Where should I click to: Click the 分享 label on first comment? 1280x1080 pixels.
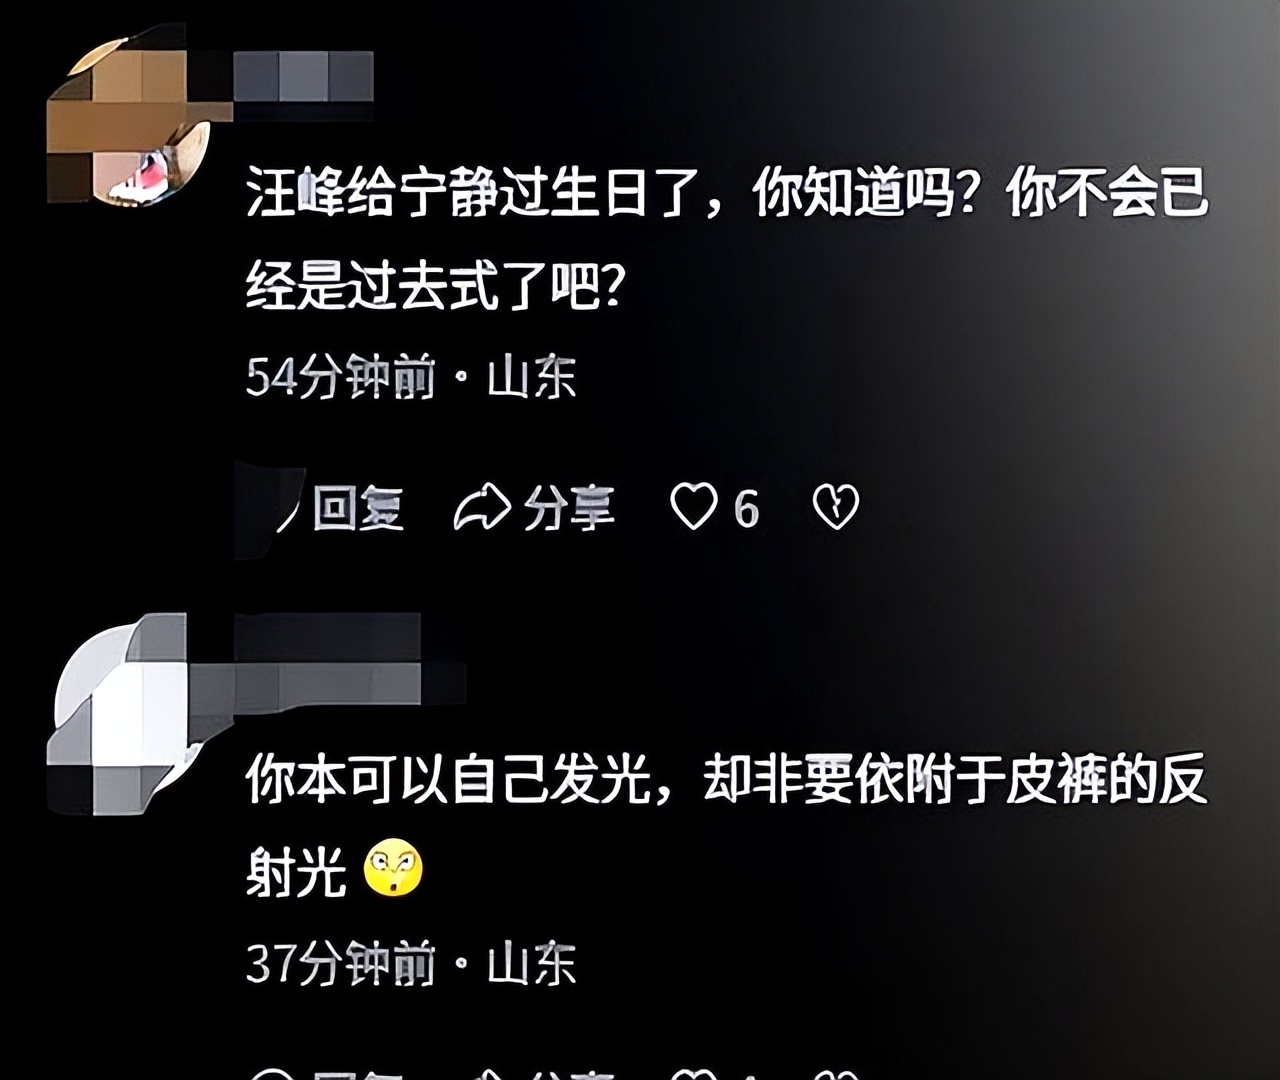[x=569, y=507]
